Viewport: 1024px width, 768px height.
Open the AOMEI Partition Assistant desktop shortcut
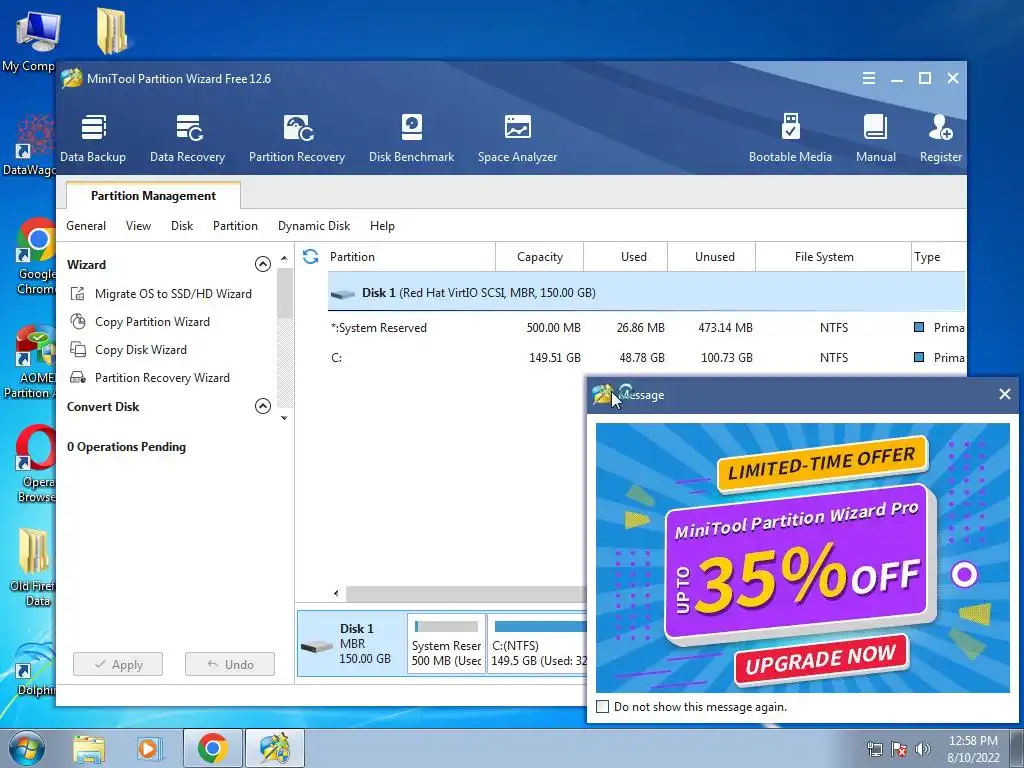pyautogui.click(x=29, y=362)
